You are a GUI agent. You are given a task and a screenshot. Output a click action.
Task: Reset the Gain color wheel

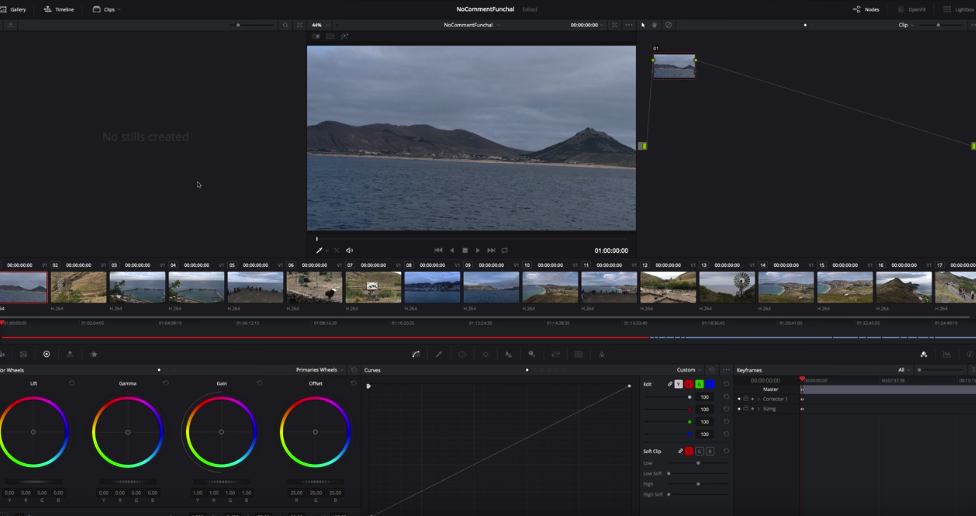click(x=260, y=383)
